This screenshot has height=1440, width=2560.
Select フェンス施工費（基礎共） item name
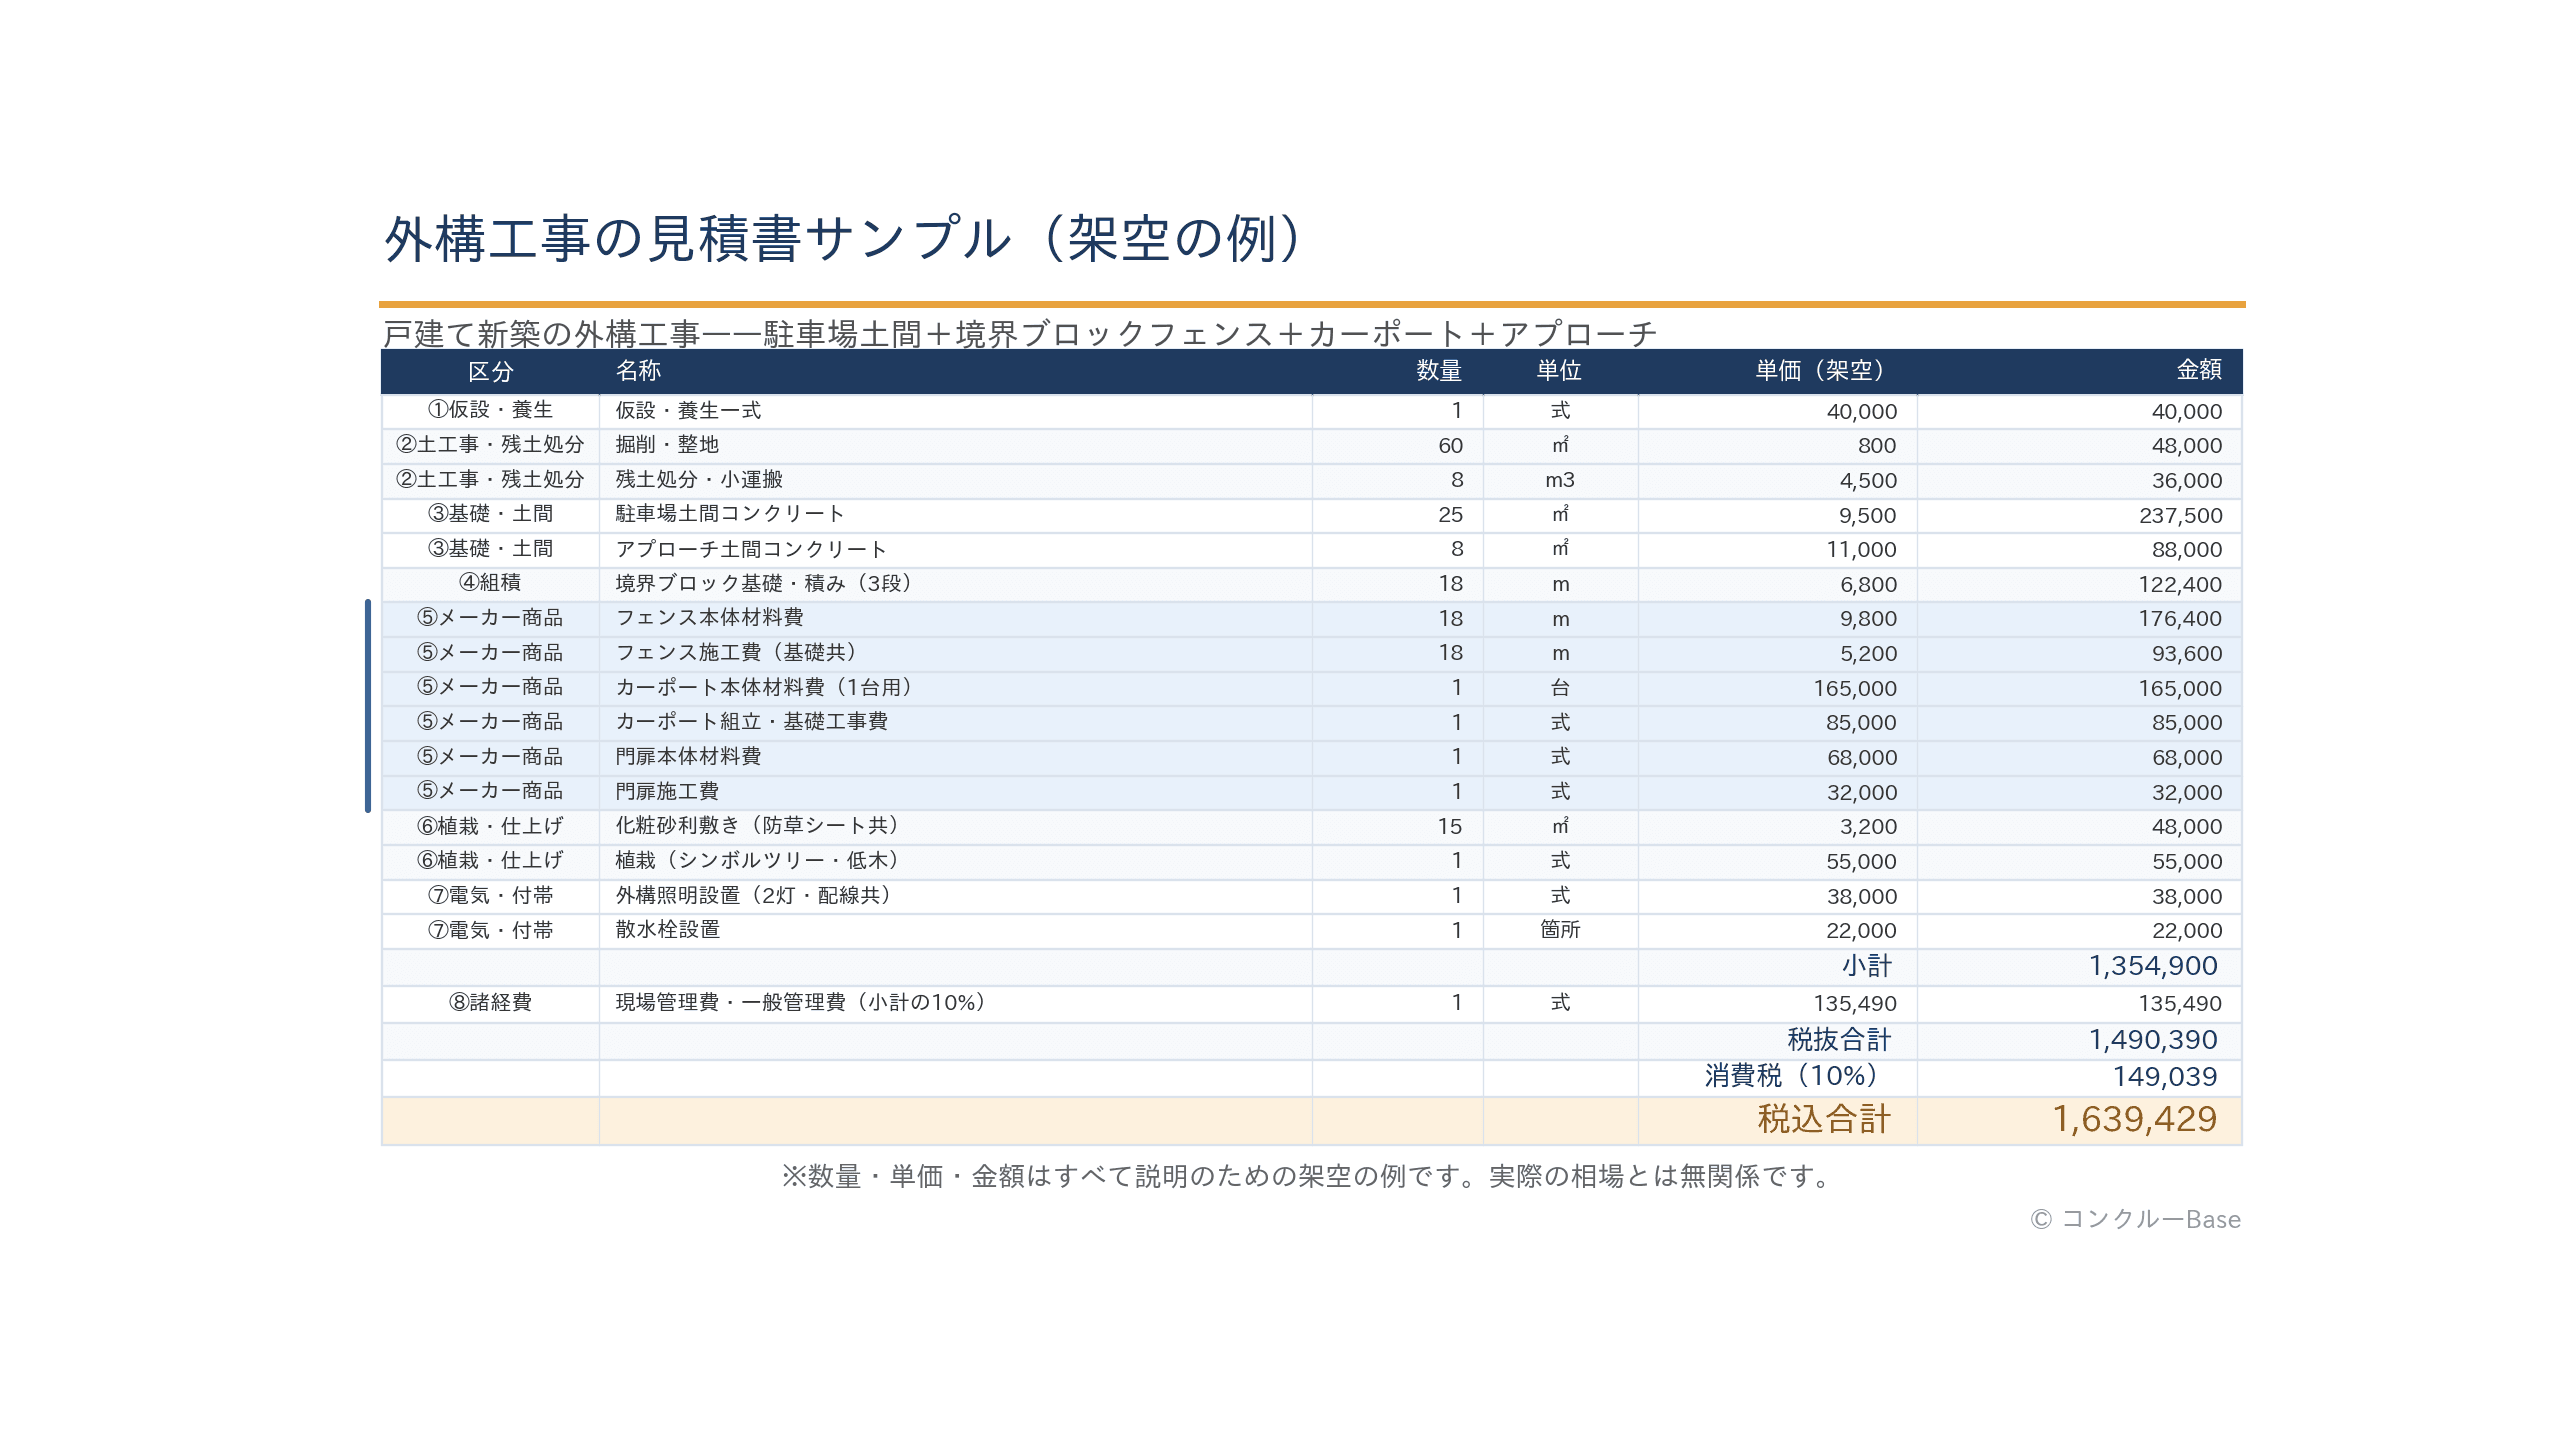tap(956, 653)
